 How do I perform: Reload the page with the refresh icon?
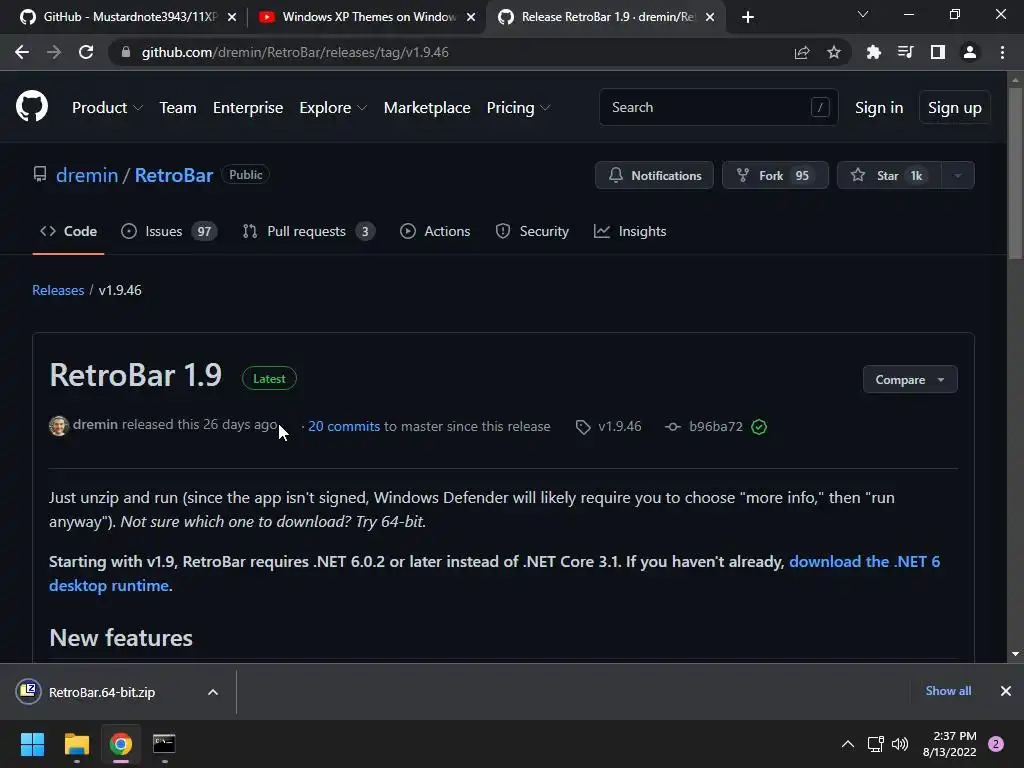[86, 52]
